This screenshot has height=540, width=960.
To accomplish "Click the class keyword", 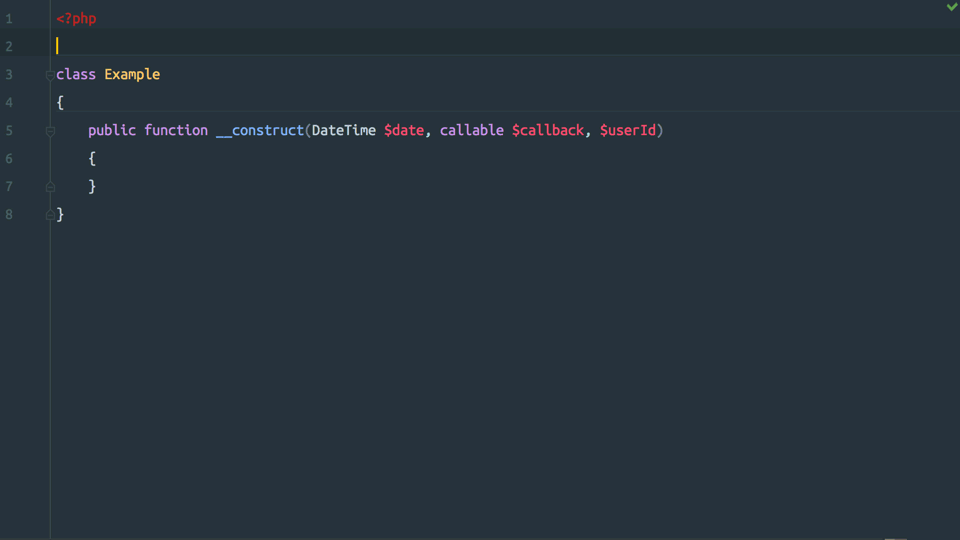I will 76,74.
